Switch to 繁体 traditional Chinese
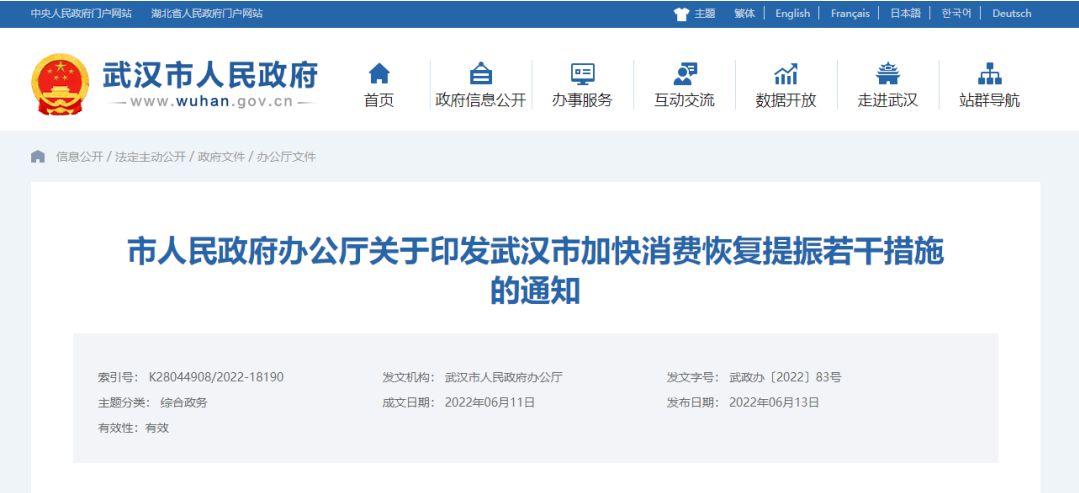 point(744,14)
